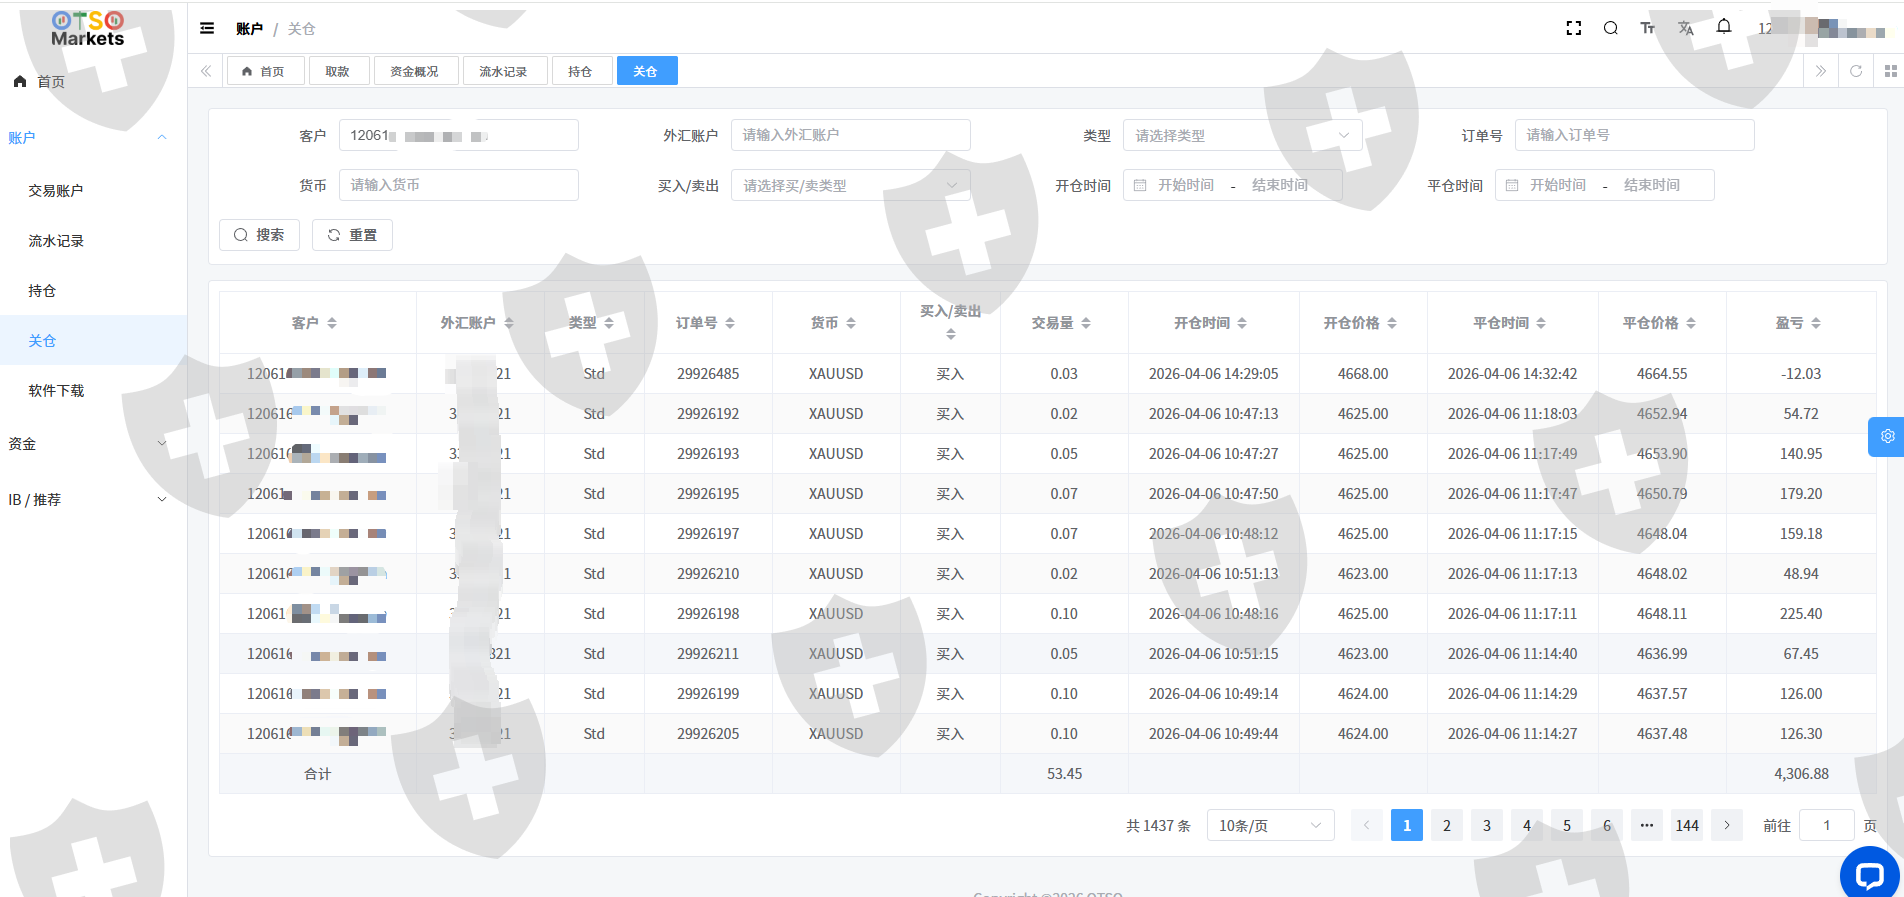Open the 类型 select dropdown

1242,135
